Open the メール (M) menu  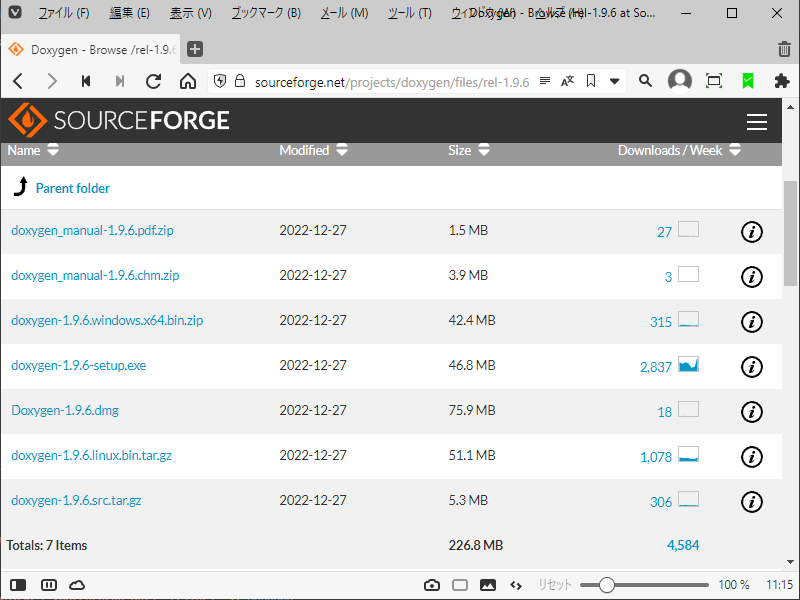pyautogui.click(x=344, y=13)
